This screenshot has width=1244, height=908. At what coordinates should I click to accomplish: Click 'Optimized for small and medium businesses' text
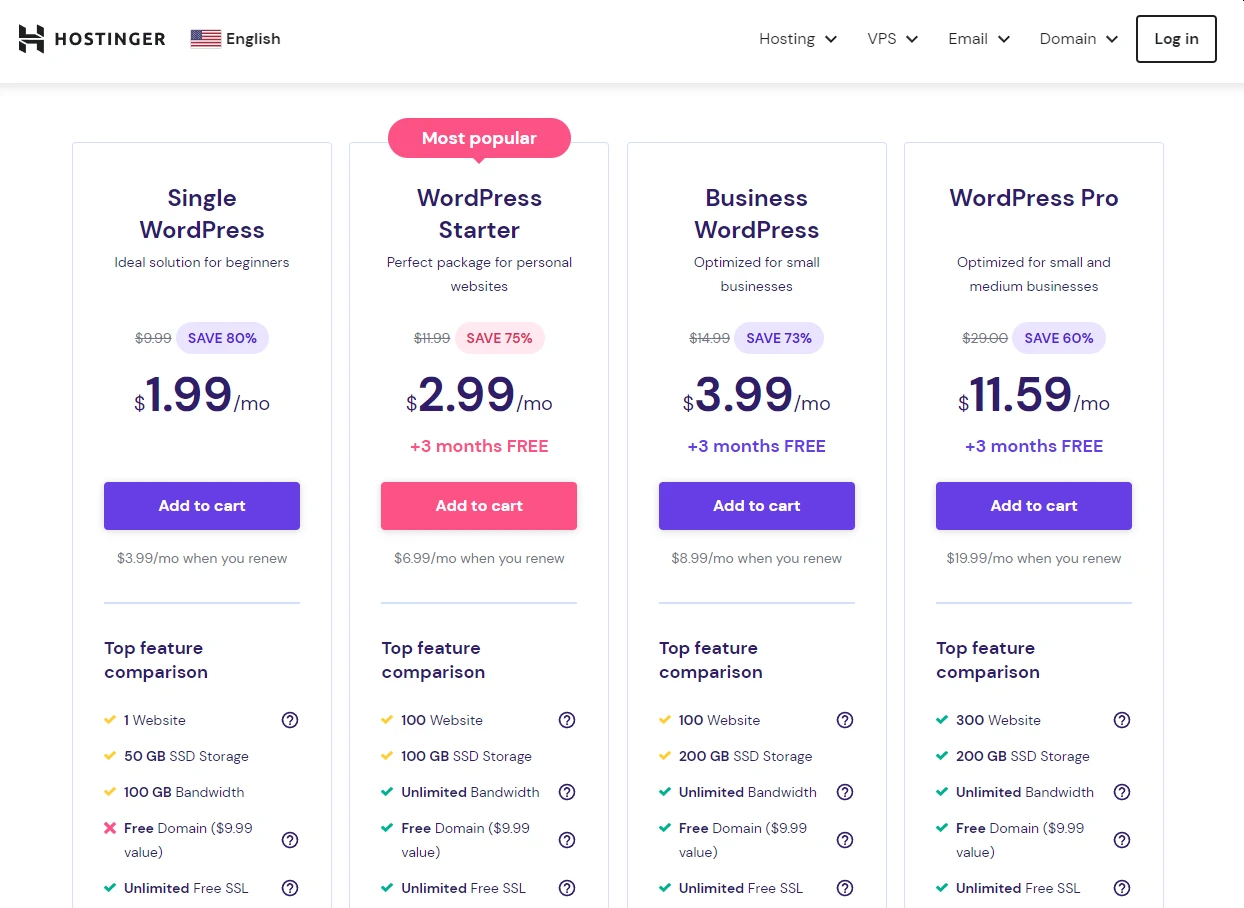pos(1034,274)
